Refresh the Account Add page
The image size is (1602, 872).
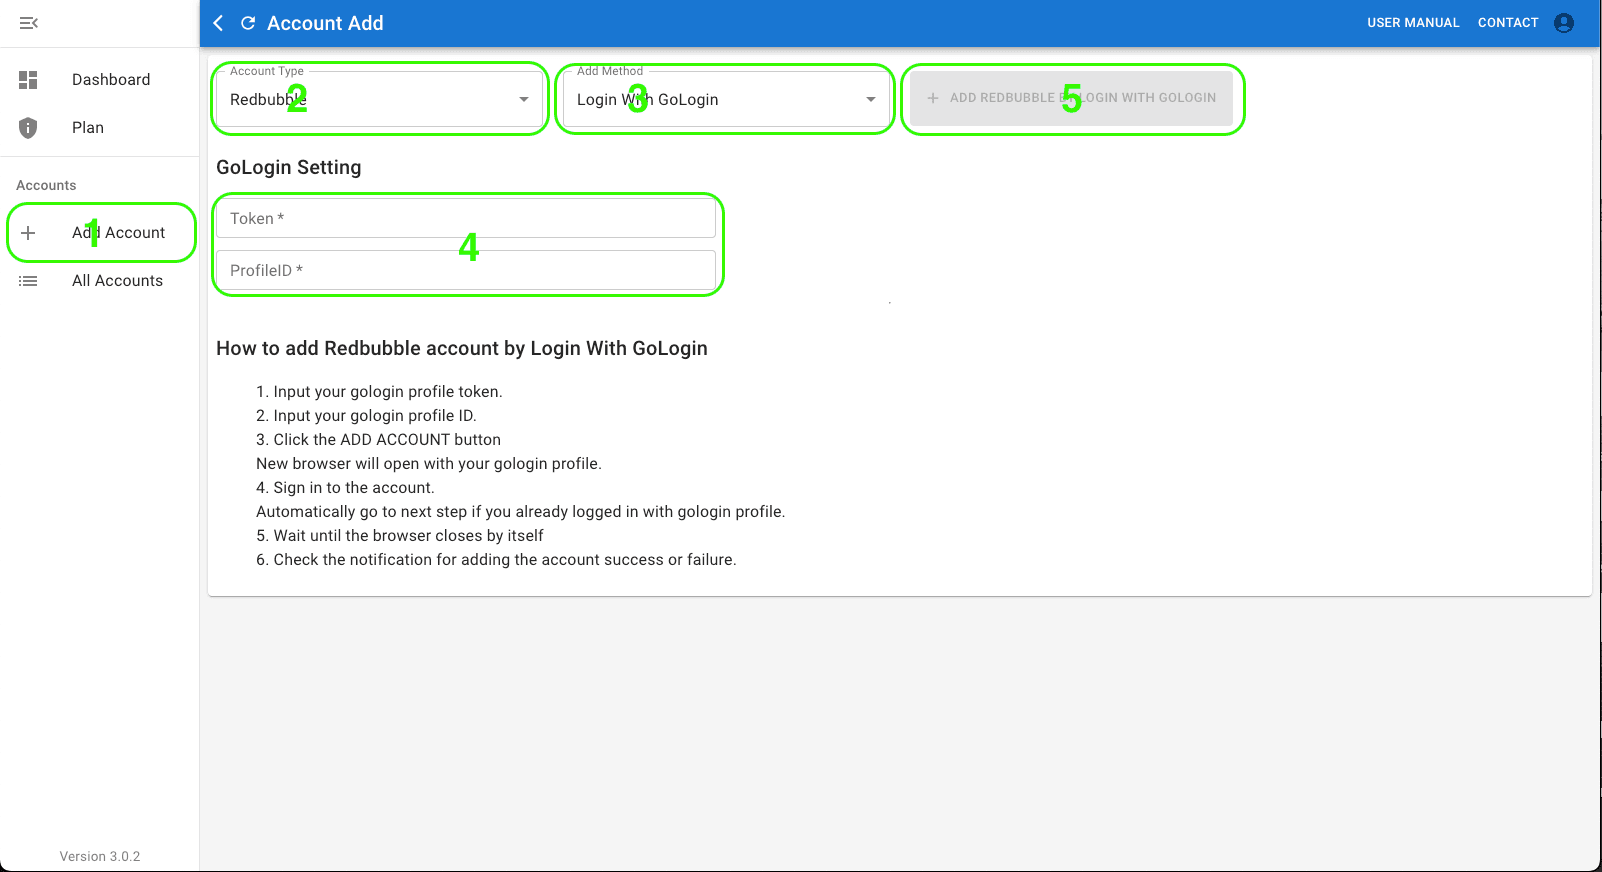(248, 23)
